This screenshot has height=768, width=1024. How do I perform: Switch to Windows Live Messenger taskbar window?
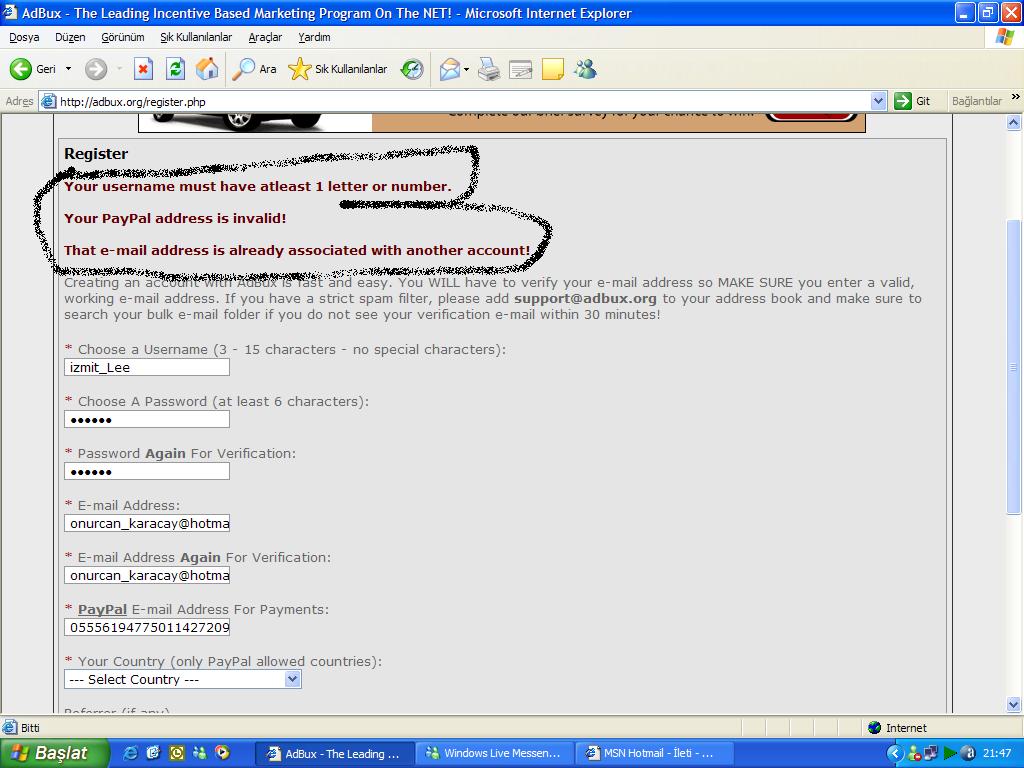pos(494,754)
